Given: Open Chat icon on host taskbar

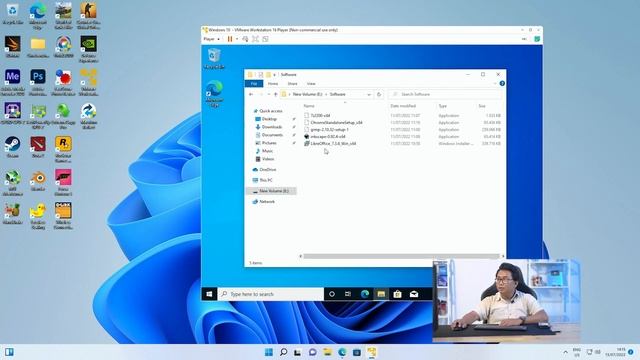Looking at the screenshot, I should (x=313, y=352).
